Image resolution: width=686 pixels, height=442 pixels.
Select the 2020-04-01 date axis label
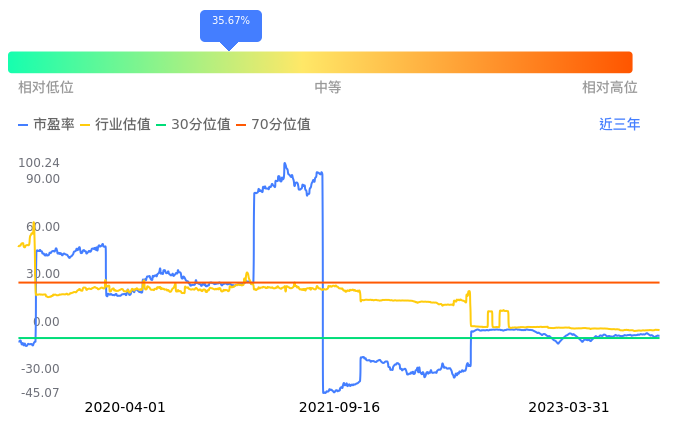125,408
